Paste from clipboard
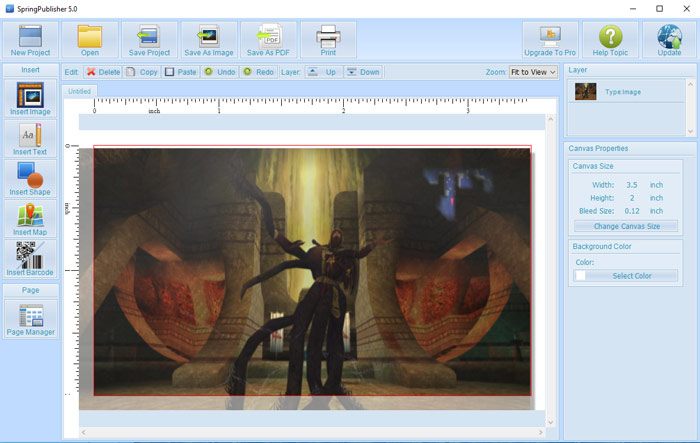 coord(180,72)
